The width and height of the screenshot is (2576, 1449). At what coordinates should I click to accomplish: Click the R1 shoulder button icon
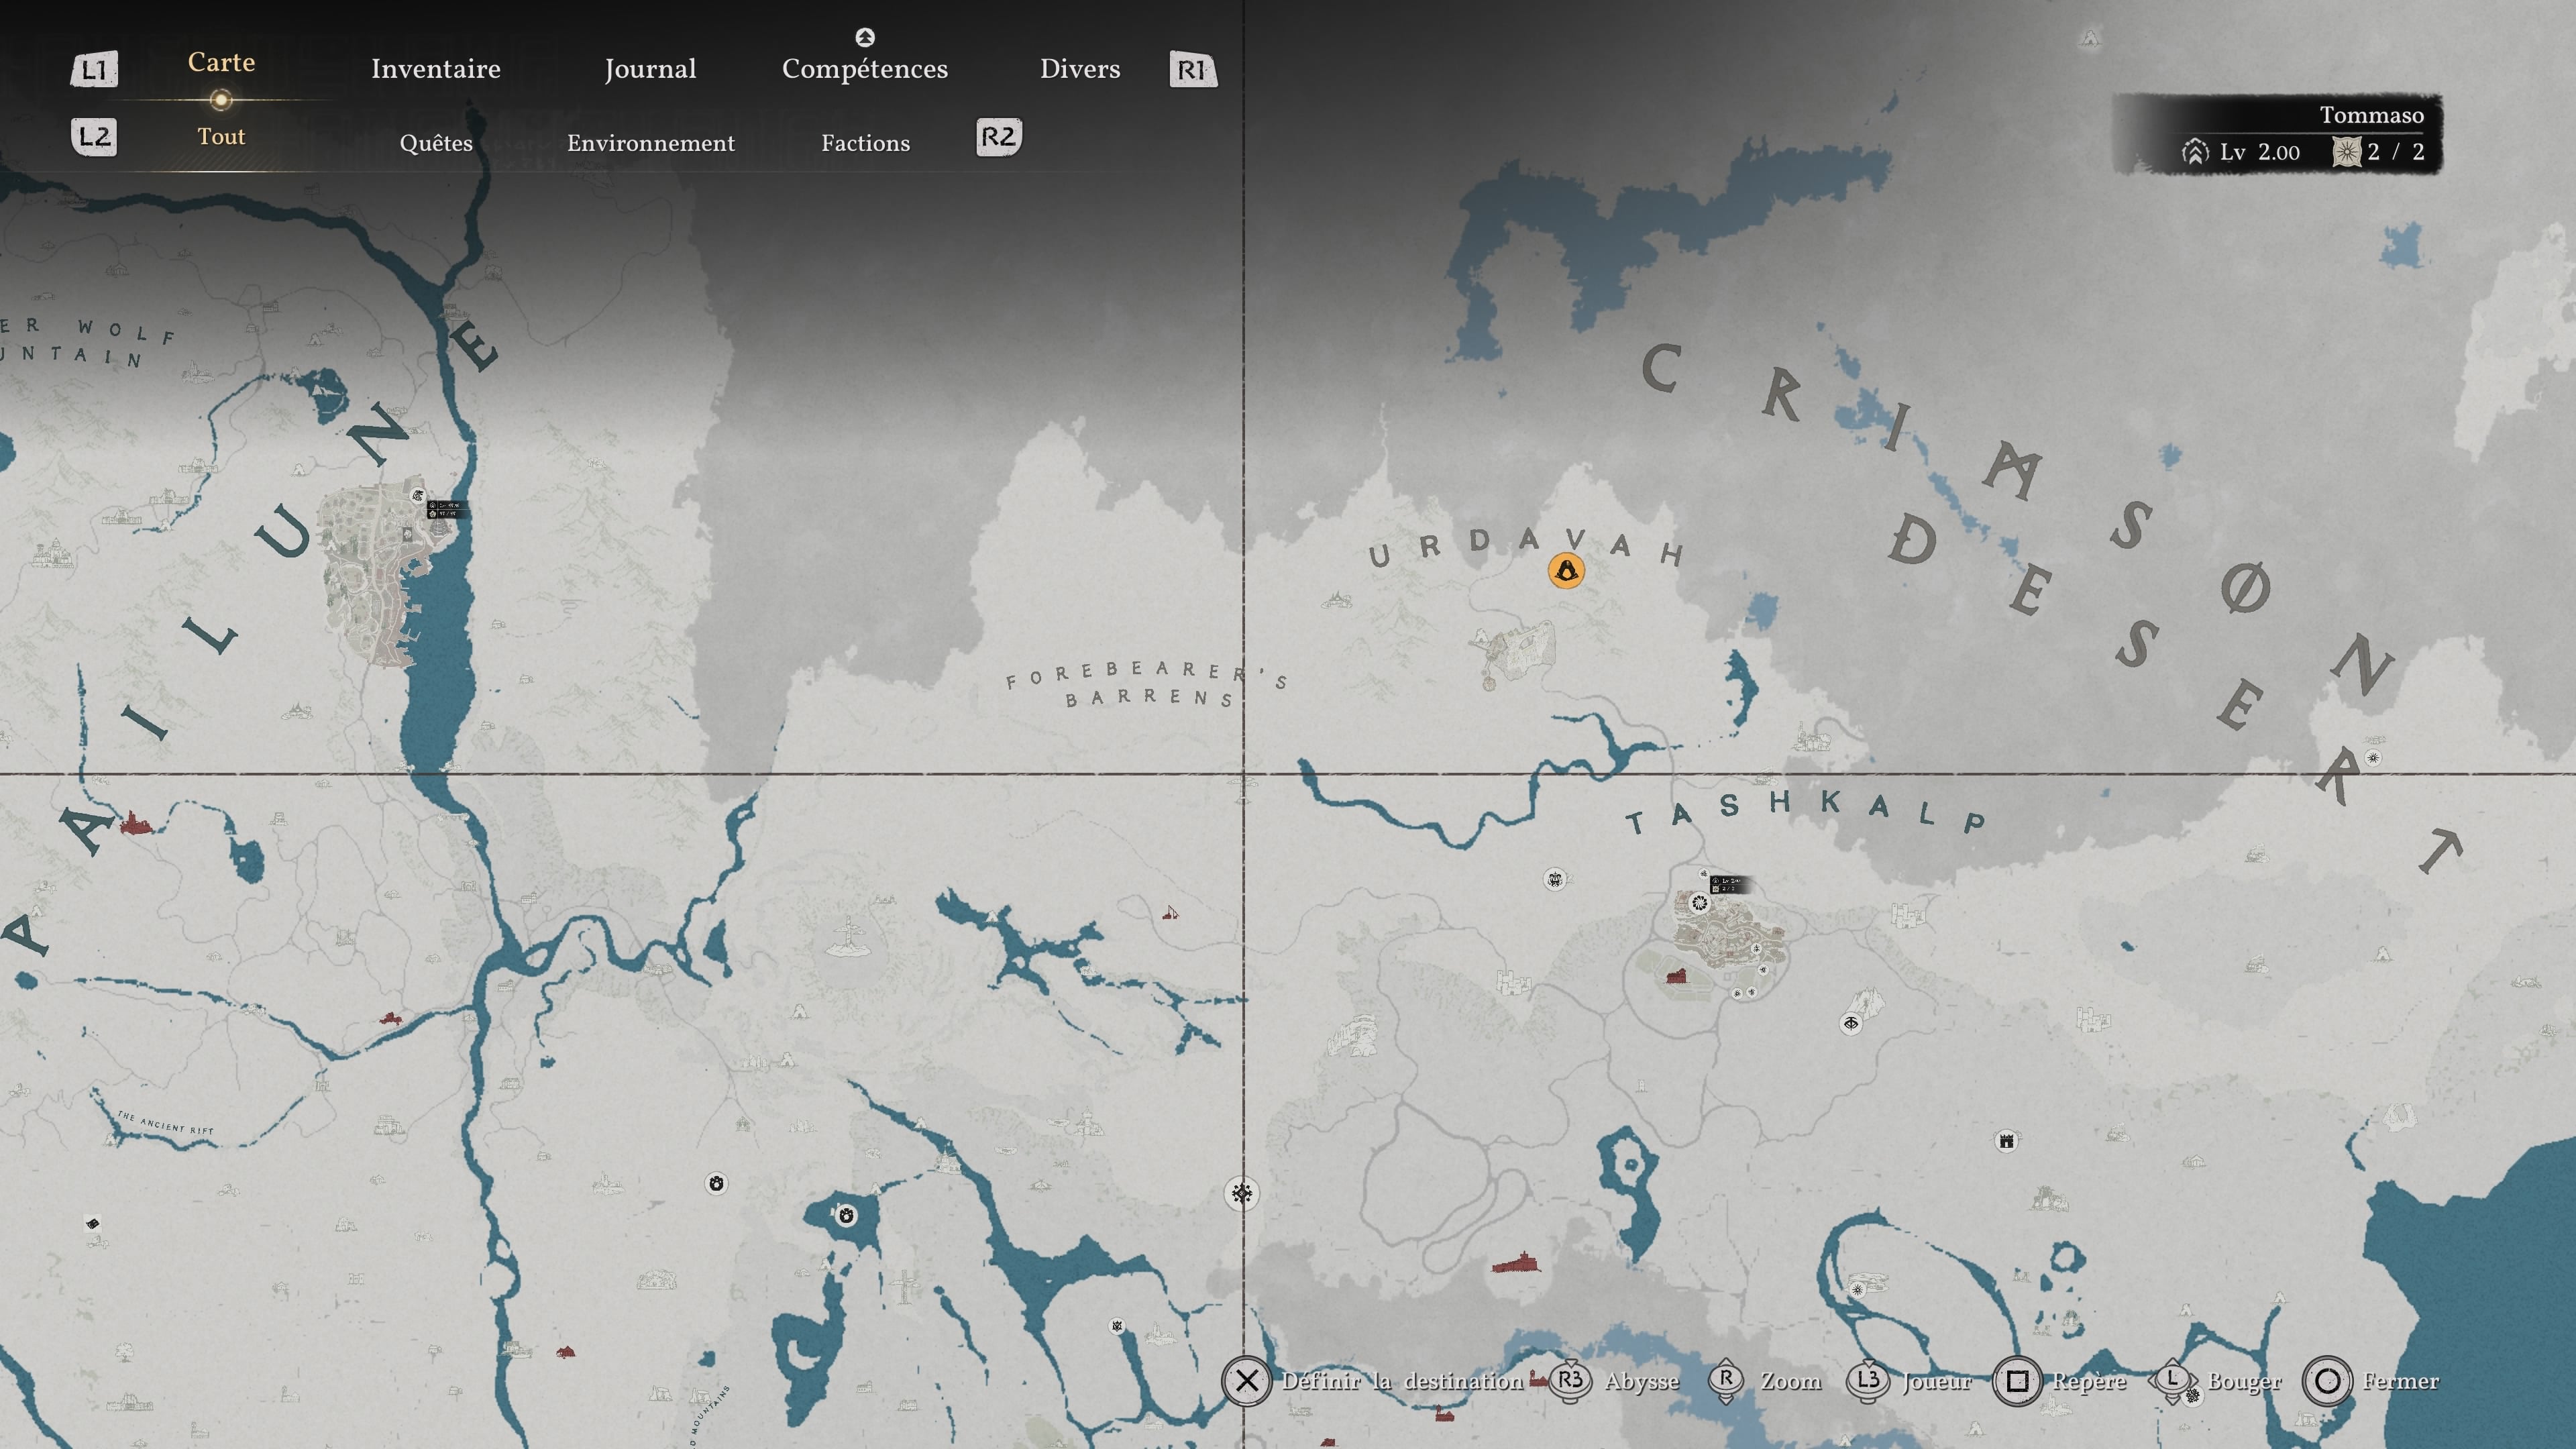point(1192,69)
